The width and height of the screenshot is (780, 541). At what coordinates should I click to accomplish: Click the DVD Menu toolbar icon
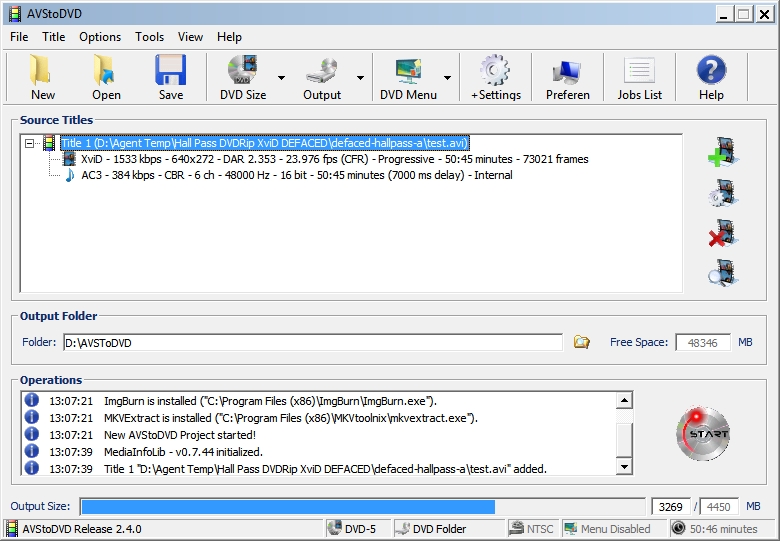pos(408,77)
